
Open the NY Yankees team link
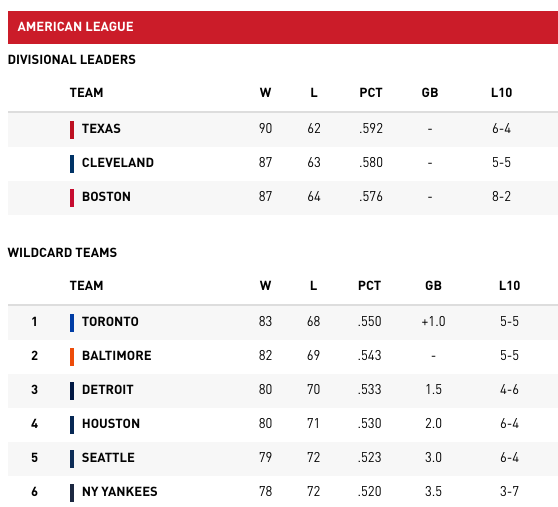120,491
